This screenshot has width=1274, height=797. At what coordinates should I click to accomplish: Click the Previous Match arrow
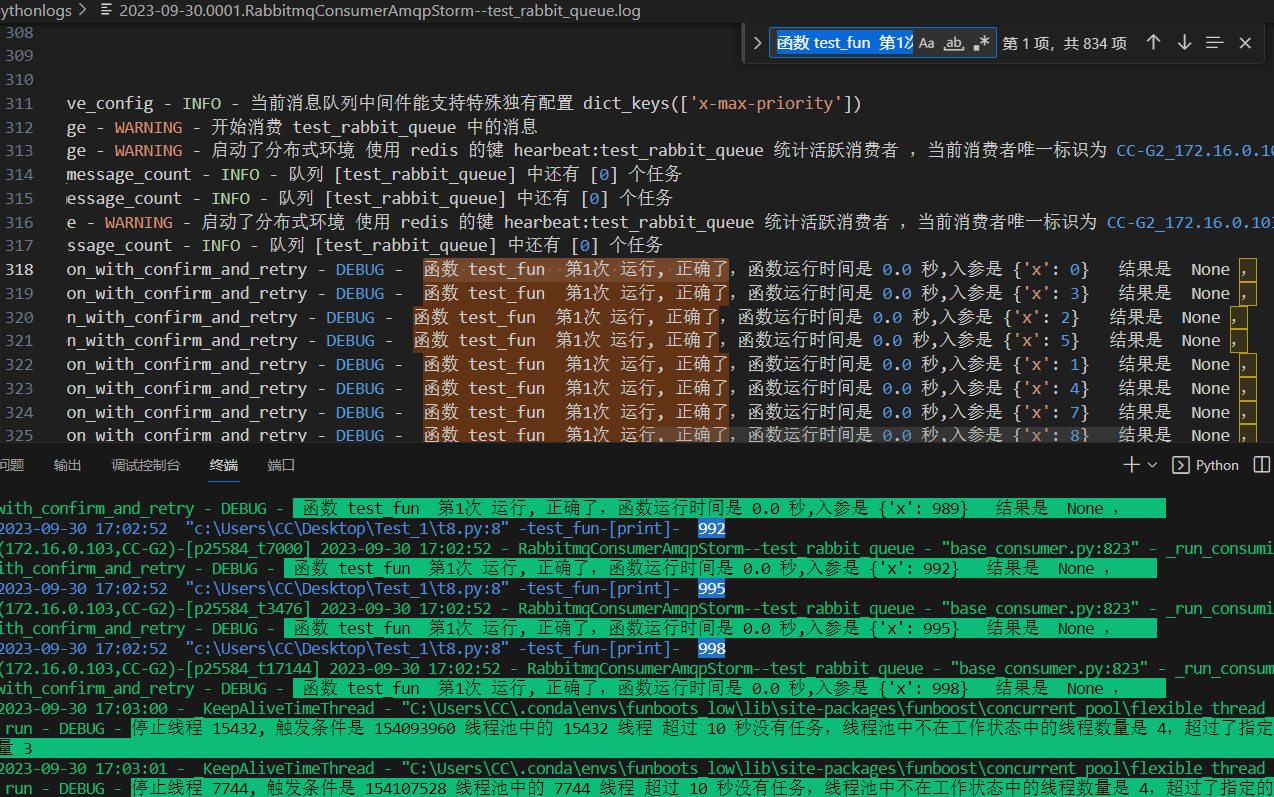coord(1152,43)
